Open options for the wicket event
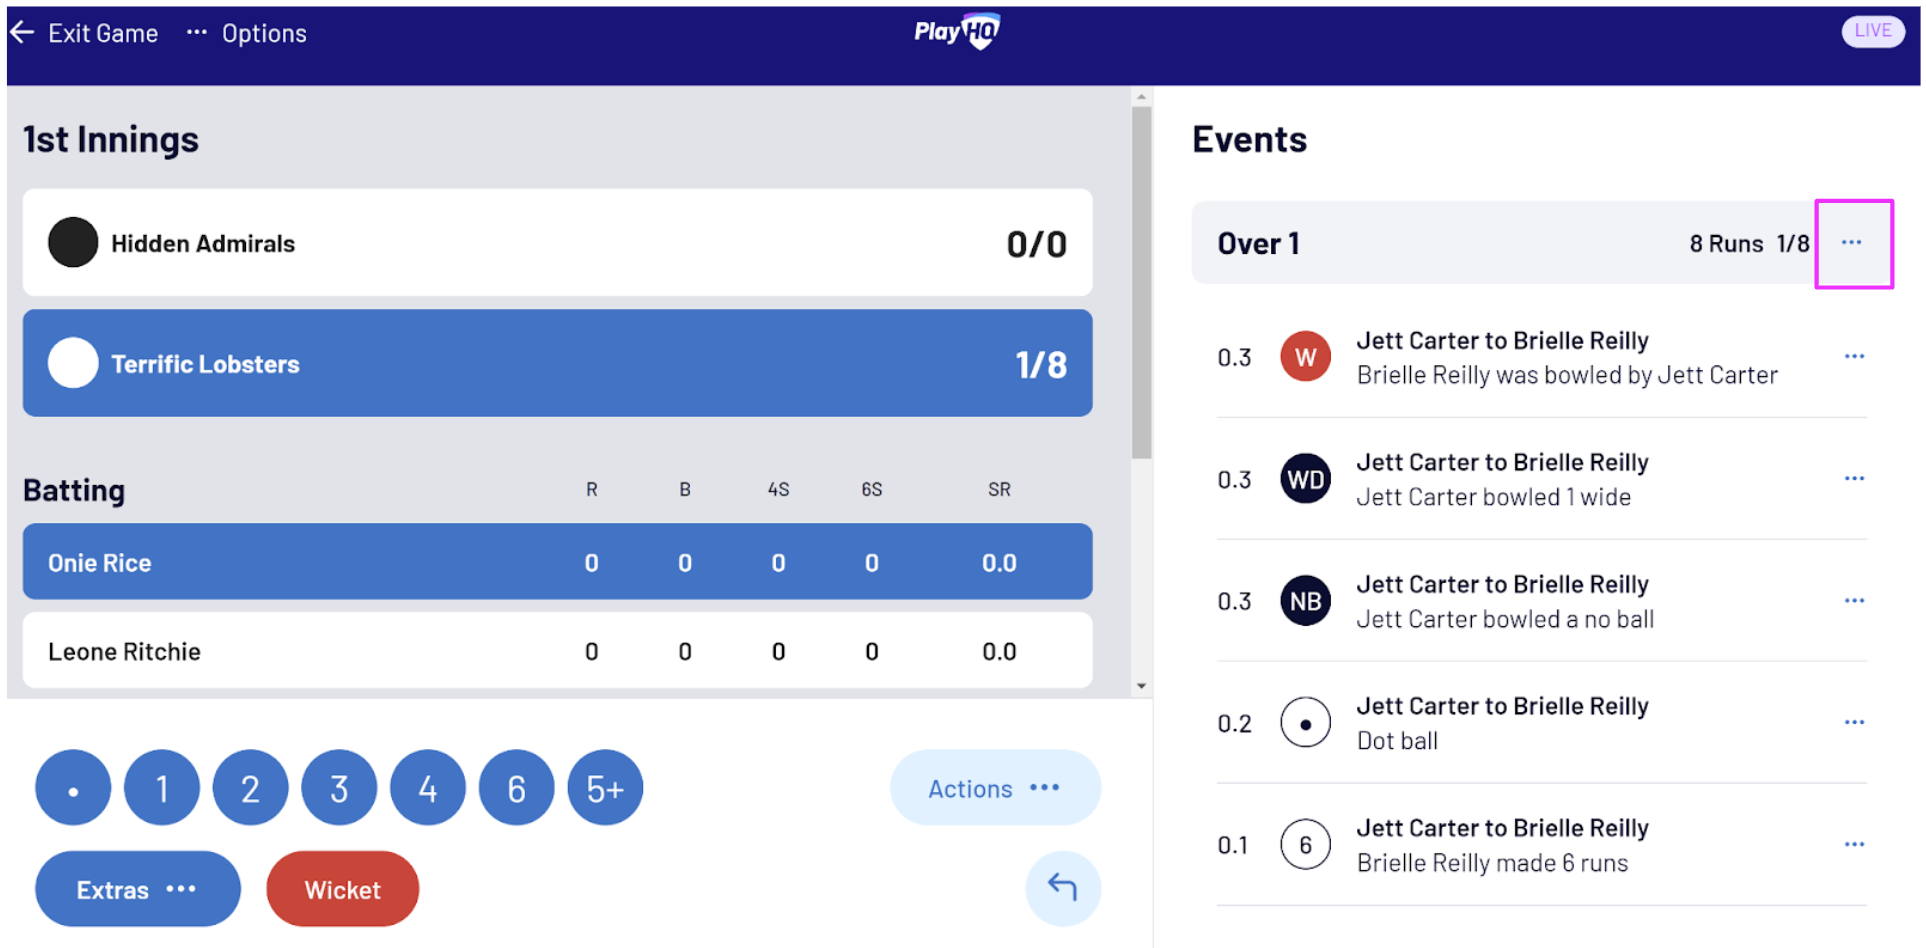Screen dimensions: 1926x948 [x=1854, y=357]
